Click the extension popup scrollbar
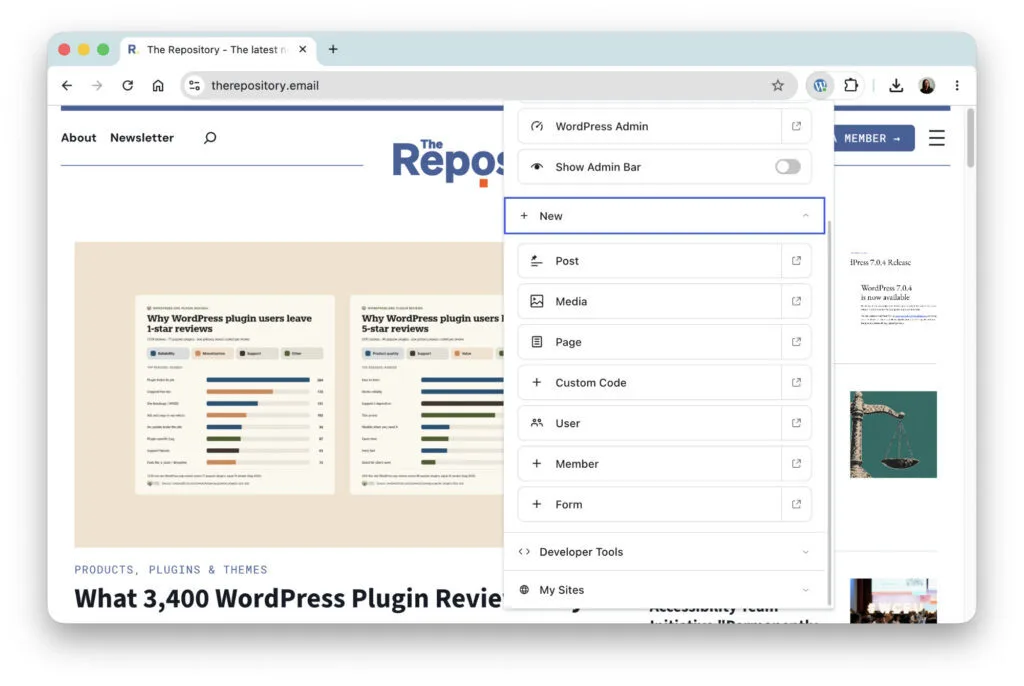This screenshot has height=686, width=1024. coord(829,412)
